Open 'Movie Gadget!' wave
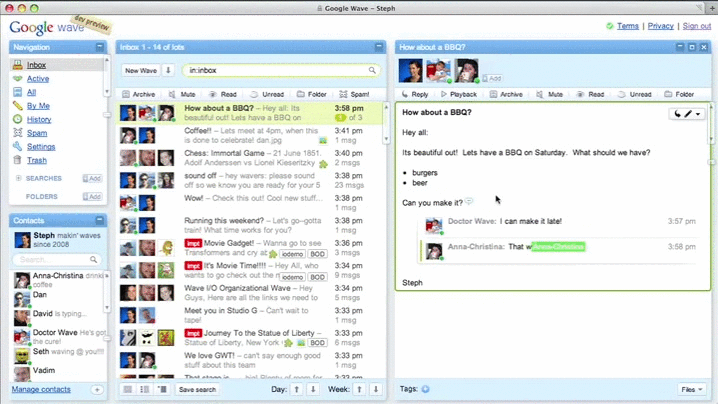 (251, 248)
